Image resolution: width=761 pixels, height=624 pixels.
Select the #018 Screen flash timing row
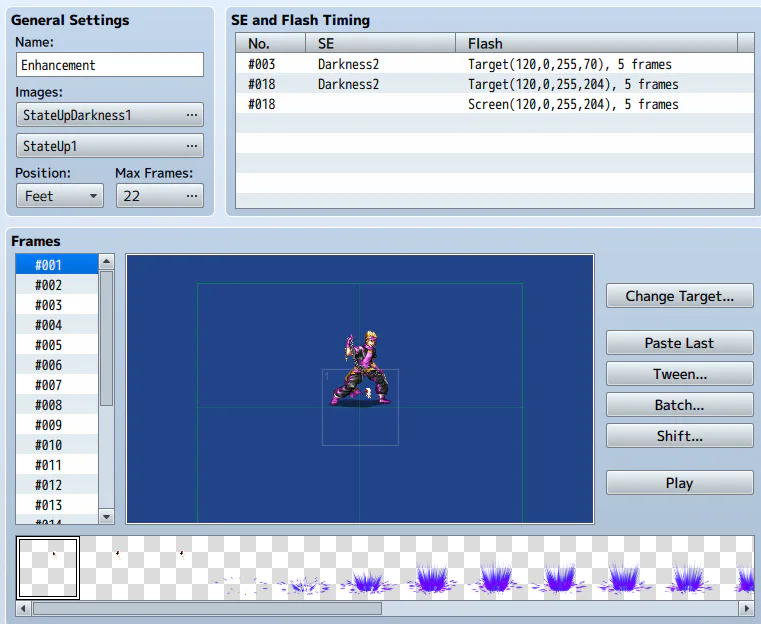495,104
